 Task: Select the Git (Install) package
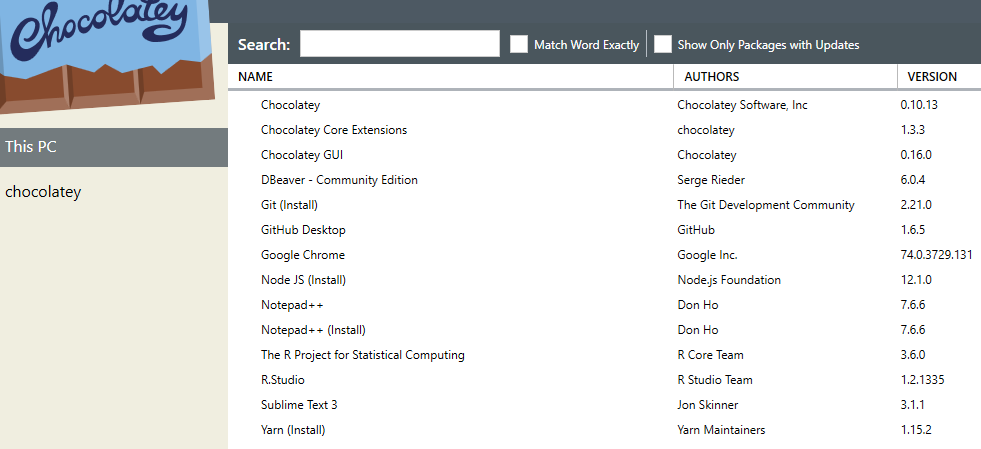point(604,205)
